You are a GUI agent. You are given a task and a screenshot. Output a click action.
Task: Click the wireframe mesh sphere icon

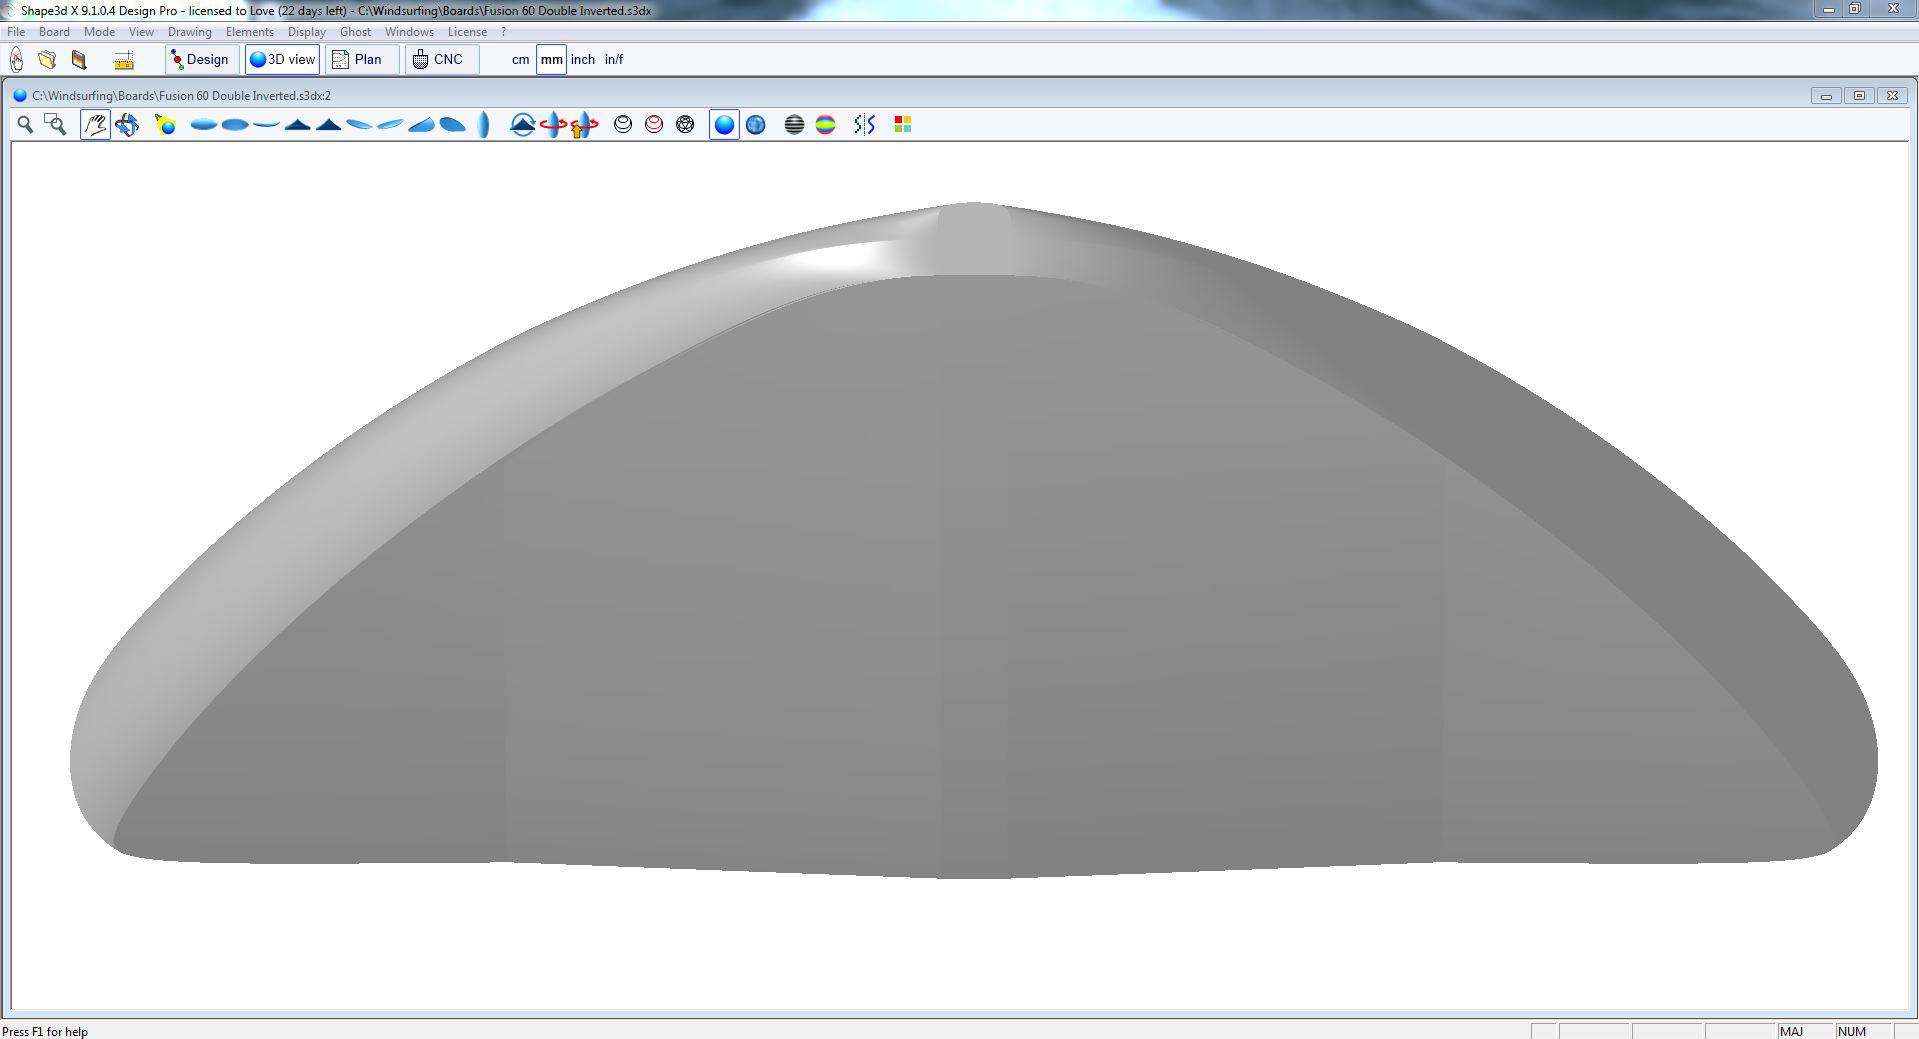click(685, 125)
